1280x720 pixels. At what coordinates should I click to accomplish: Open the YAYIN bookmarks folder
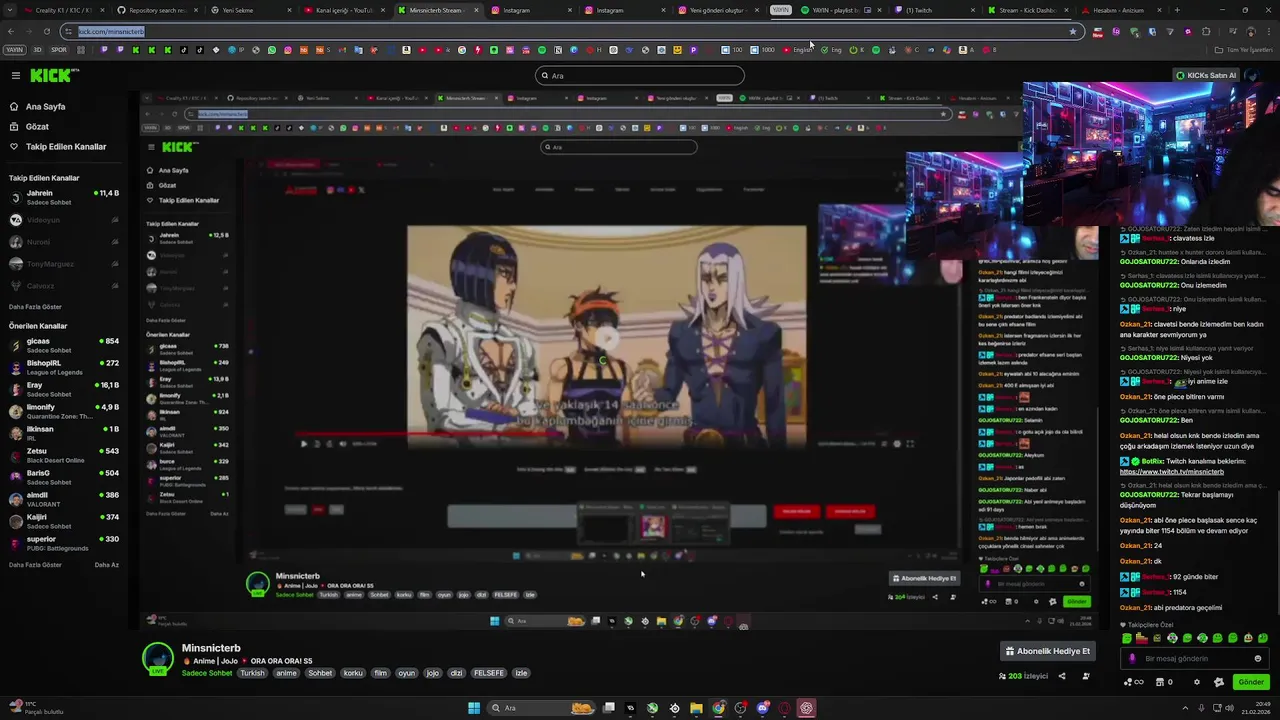tap(15, 50)
